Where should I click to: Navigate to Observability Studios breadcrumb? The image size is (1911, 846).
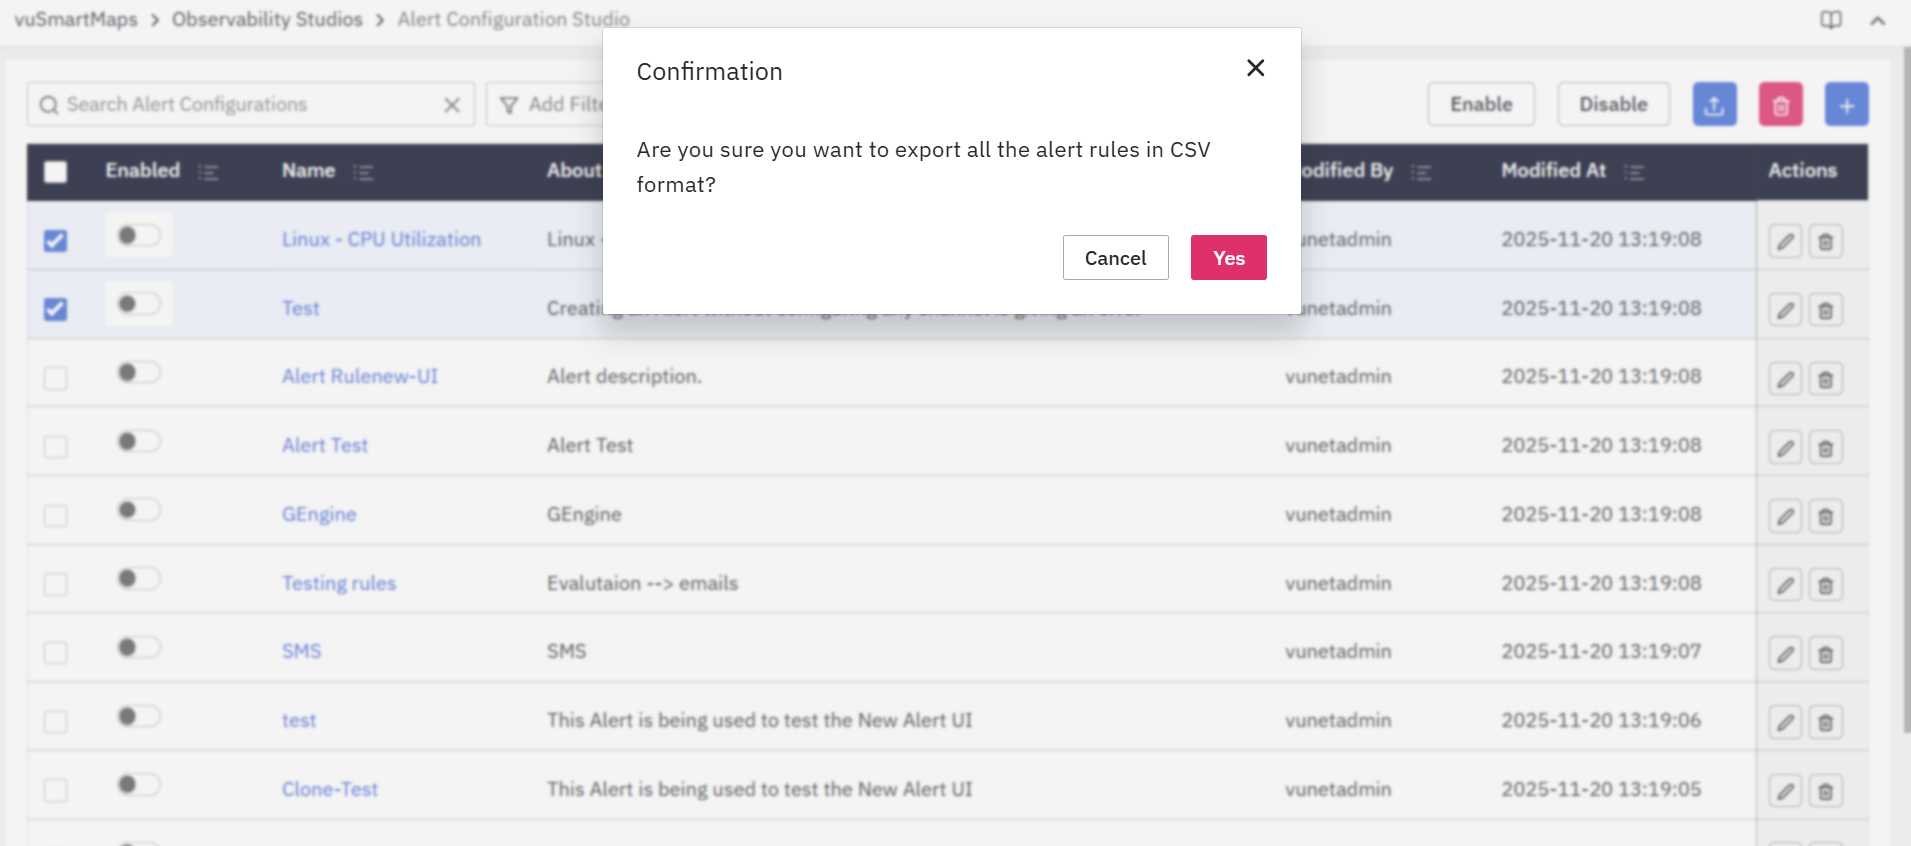tap(267, 19)
